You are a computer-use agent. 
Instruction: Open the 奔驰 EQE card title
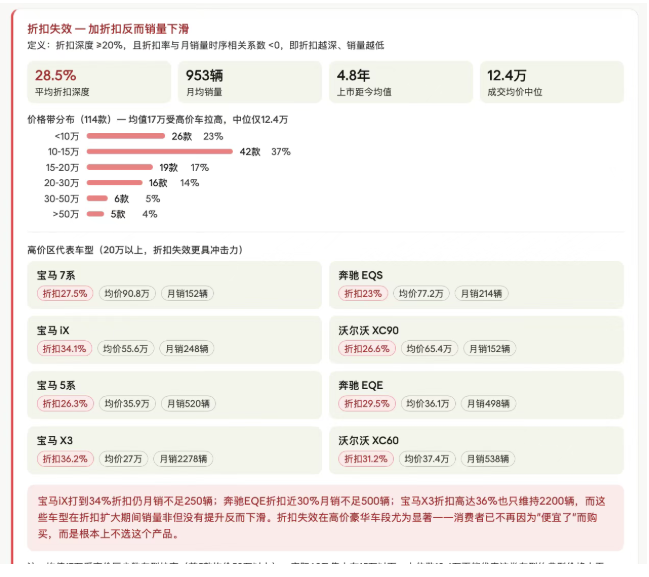pyautogui.click(x=361, y=385)
